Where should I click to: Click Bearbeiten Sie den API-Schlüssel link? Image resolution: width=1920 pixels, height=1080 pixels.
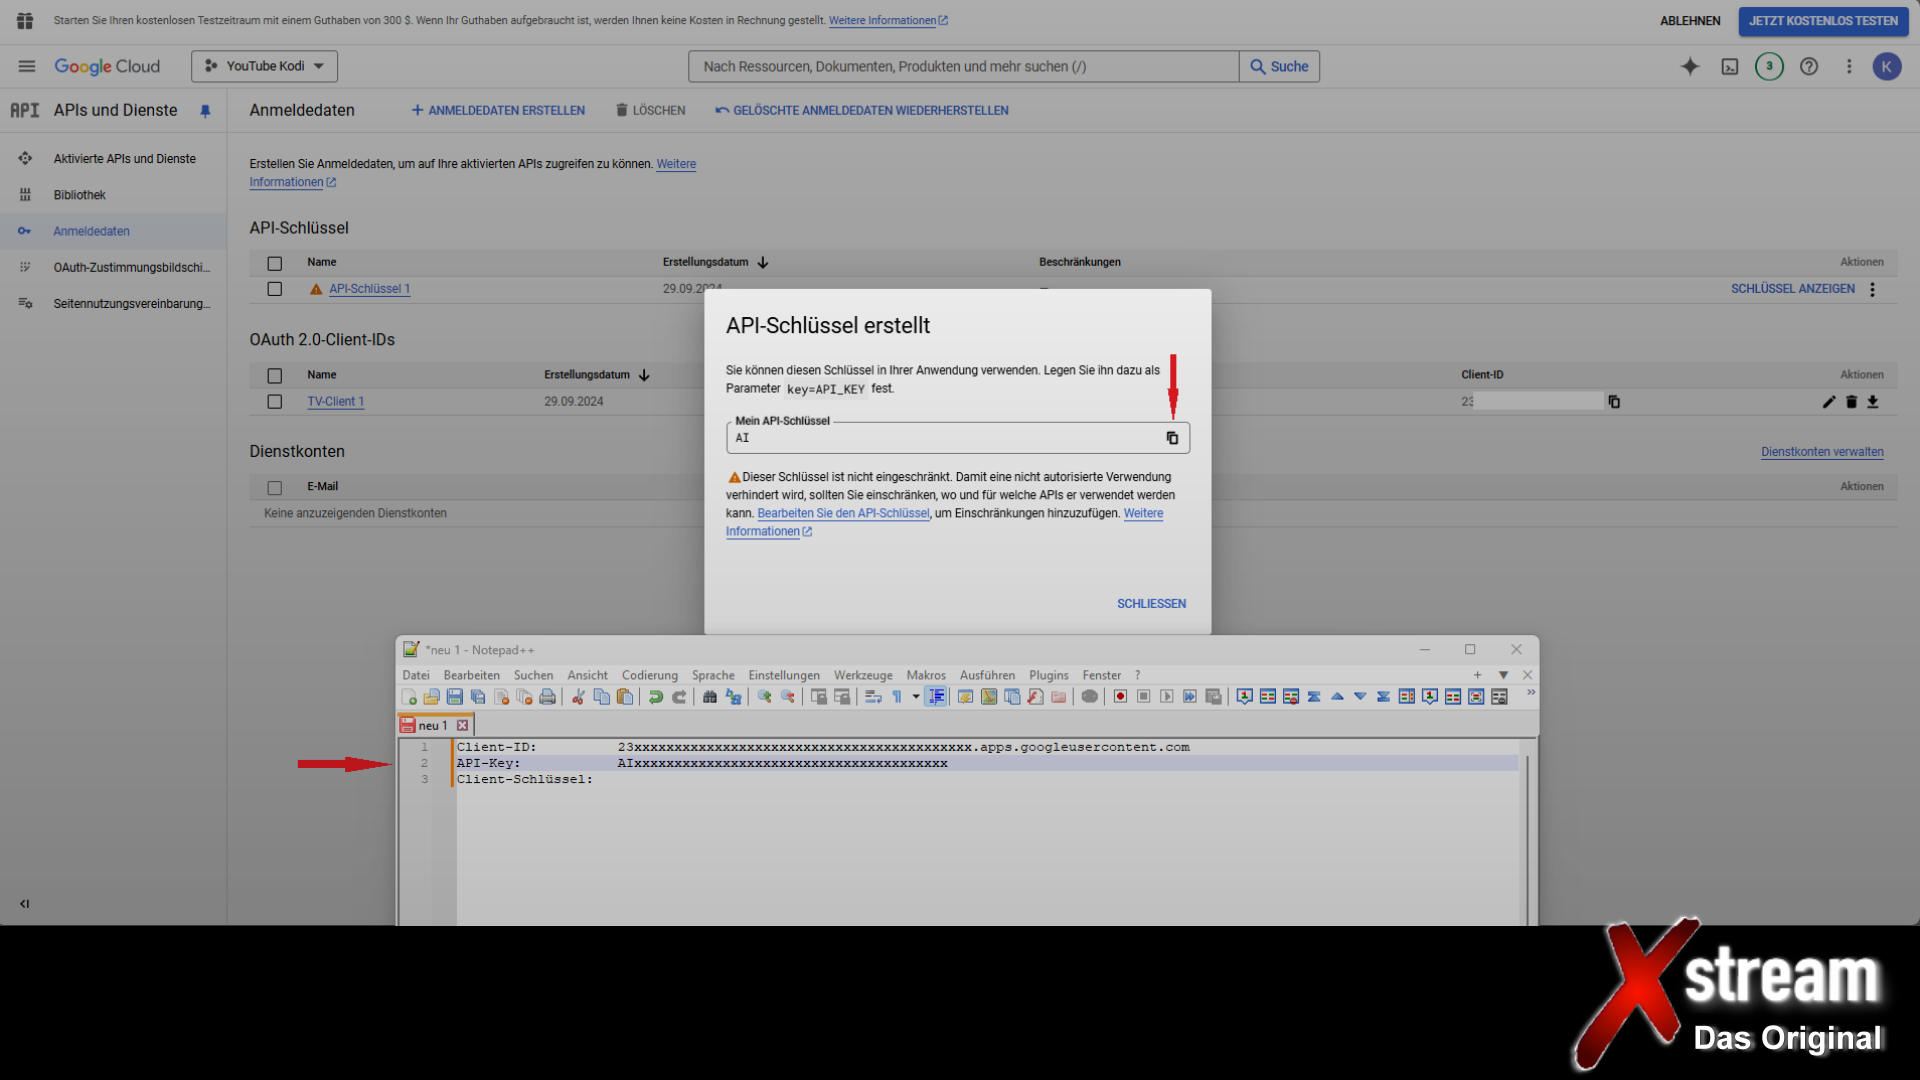click(843, 513)
